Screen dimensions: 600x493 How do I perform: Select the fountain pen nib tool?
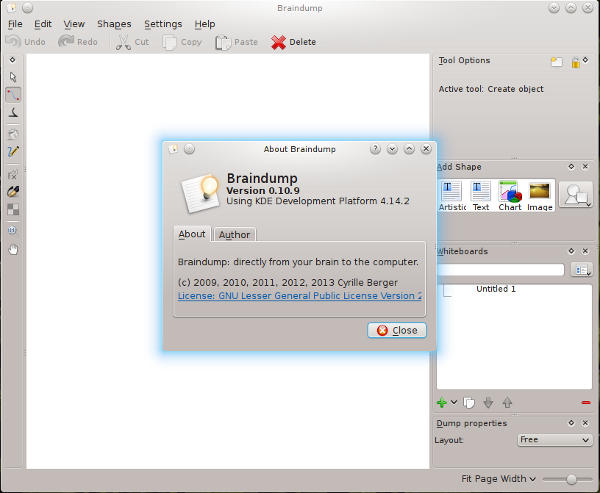13,191
